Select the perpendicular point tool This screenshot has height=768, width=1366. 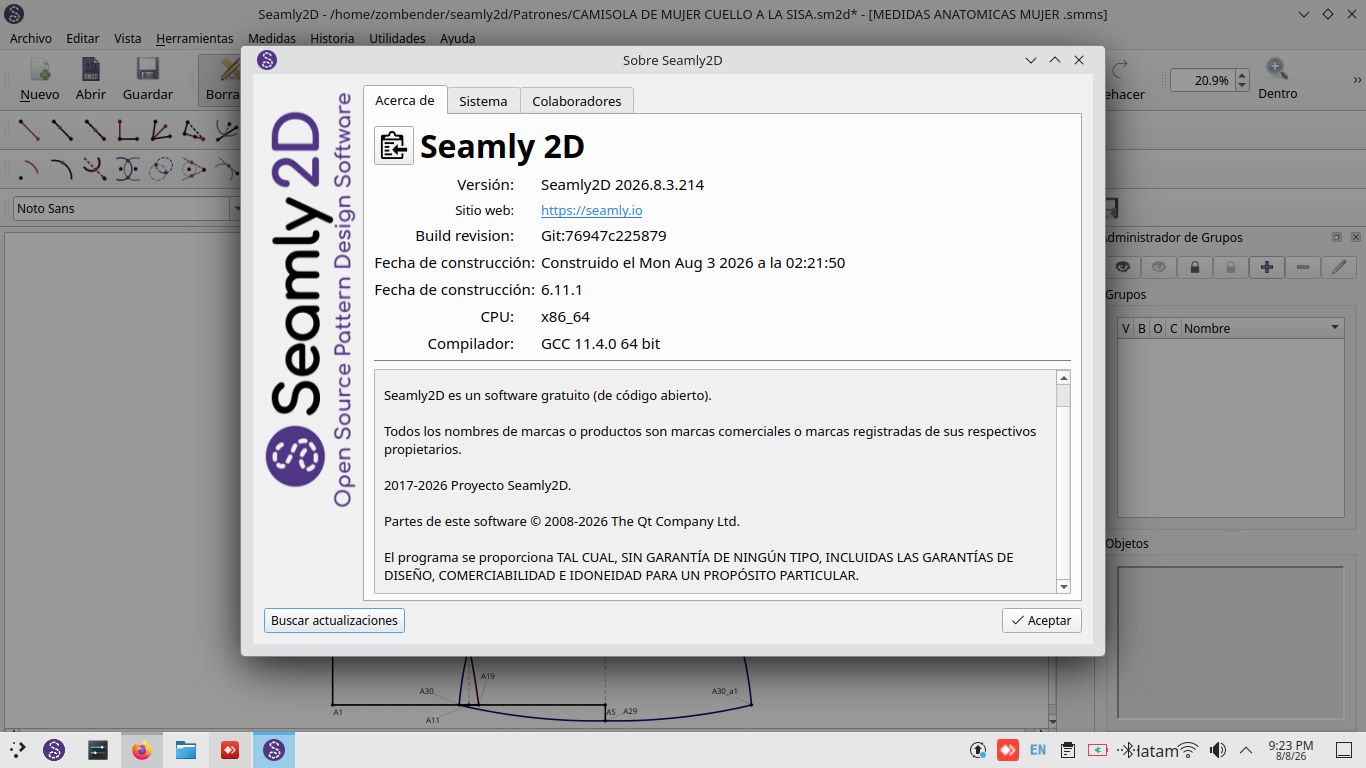(x=128, y=130)
